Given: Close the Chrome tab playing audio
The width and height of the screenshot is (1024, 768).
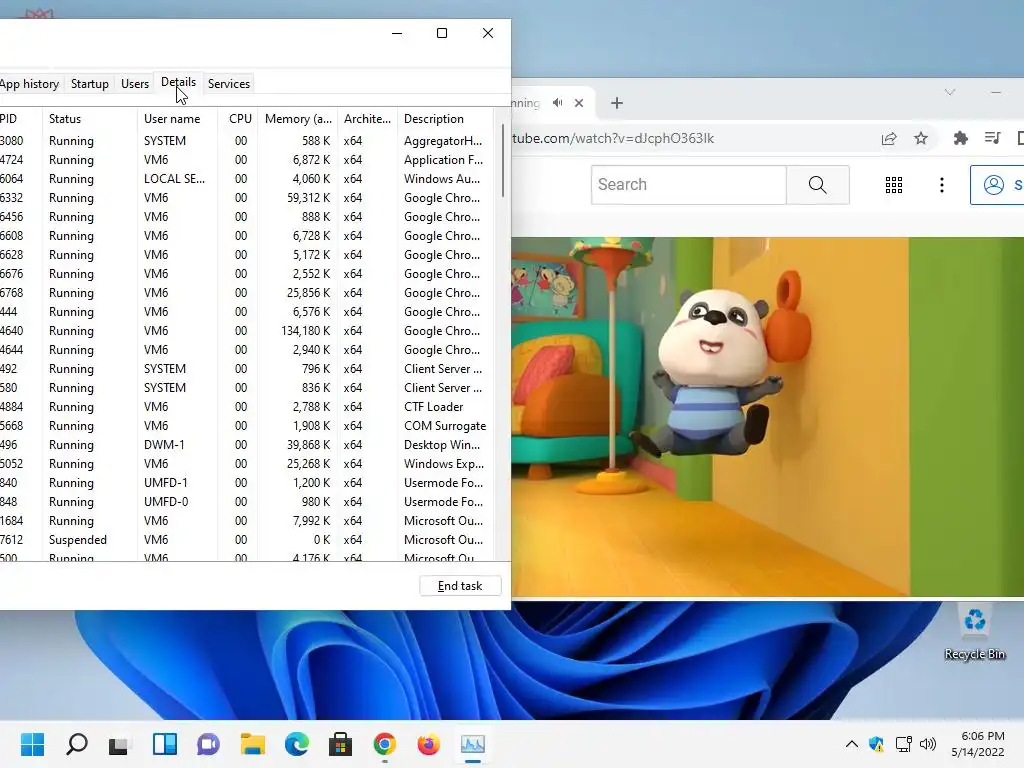Looking at the screenshot, I should coord(579,103).
